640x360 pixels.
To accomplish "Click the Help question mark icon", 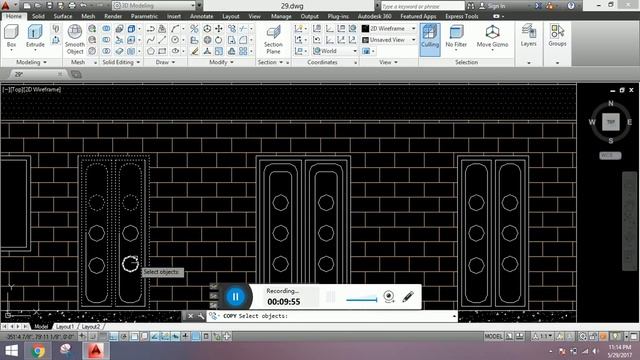I will click(x=571, y=6).
